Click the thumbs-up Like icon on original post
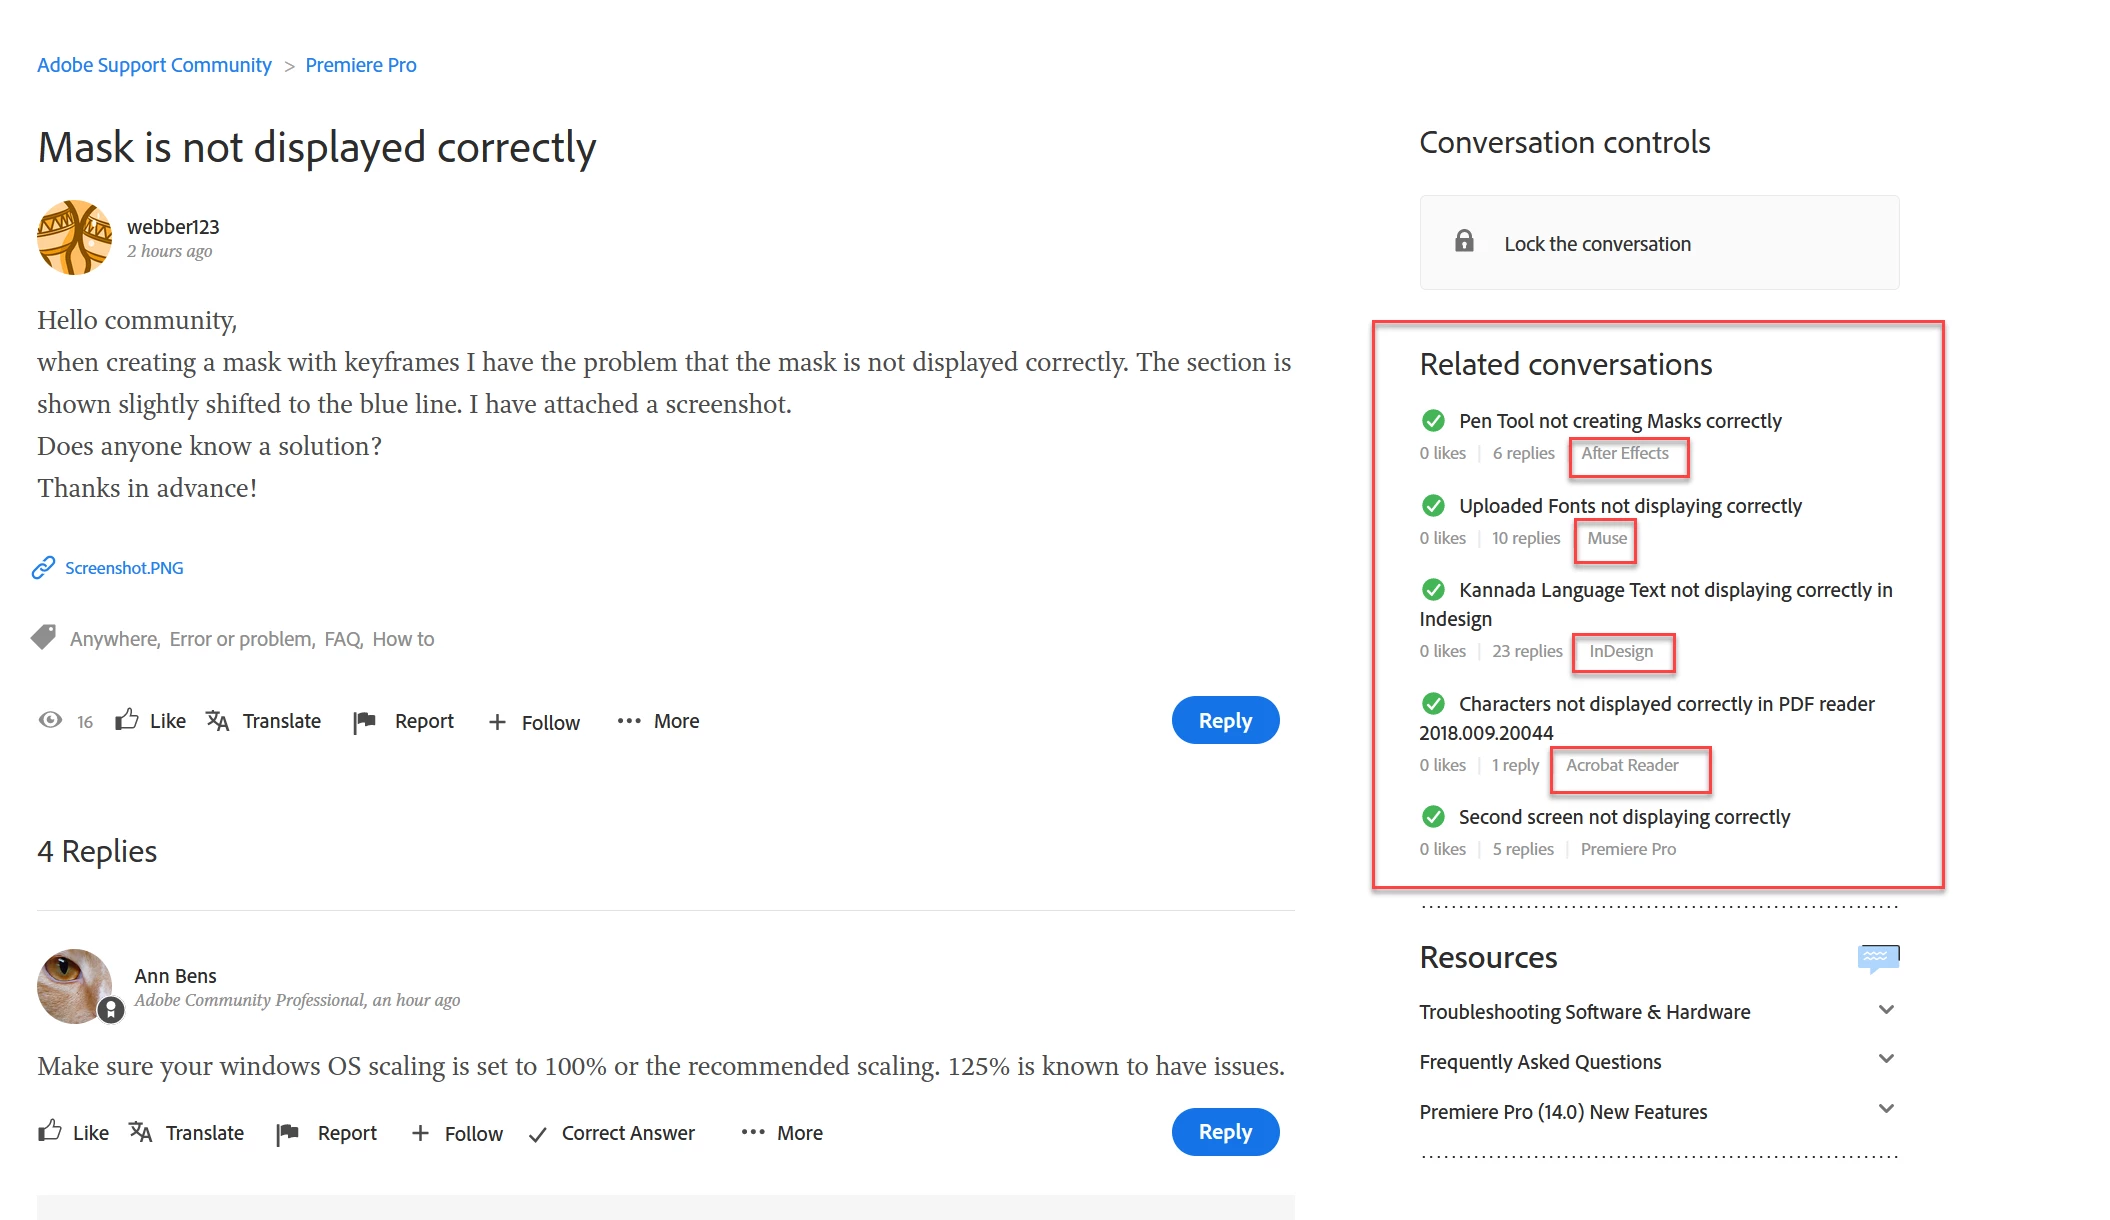 [127, 720]
